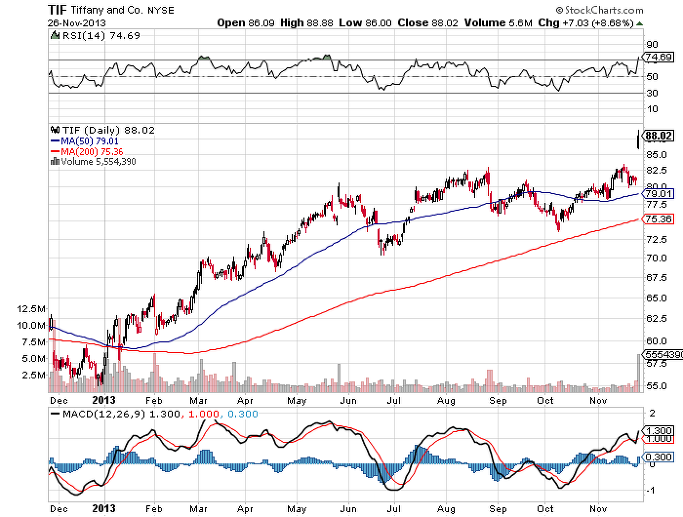Click the Volume 5.6M header value

pos(498,23)
